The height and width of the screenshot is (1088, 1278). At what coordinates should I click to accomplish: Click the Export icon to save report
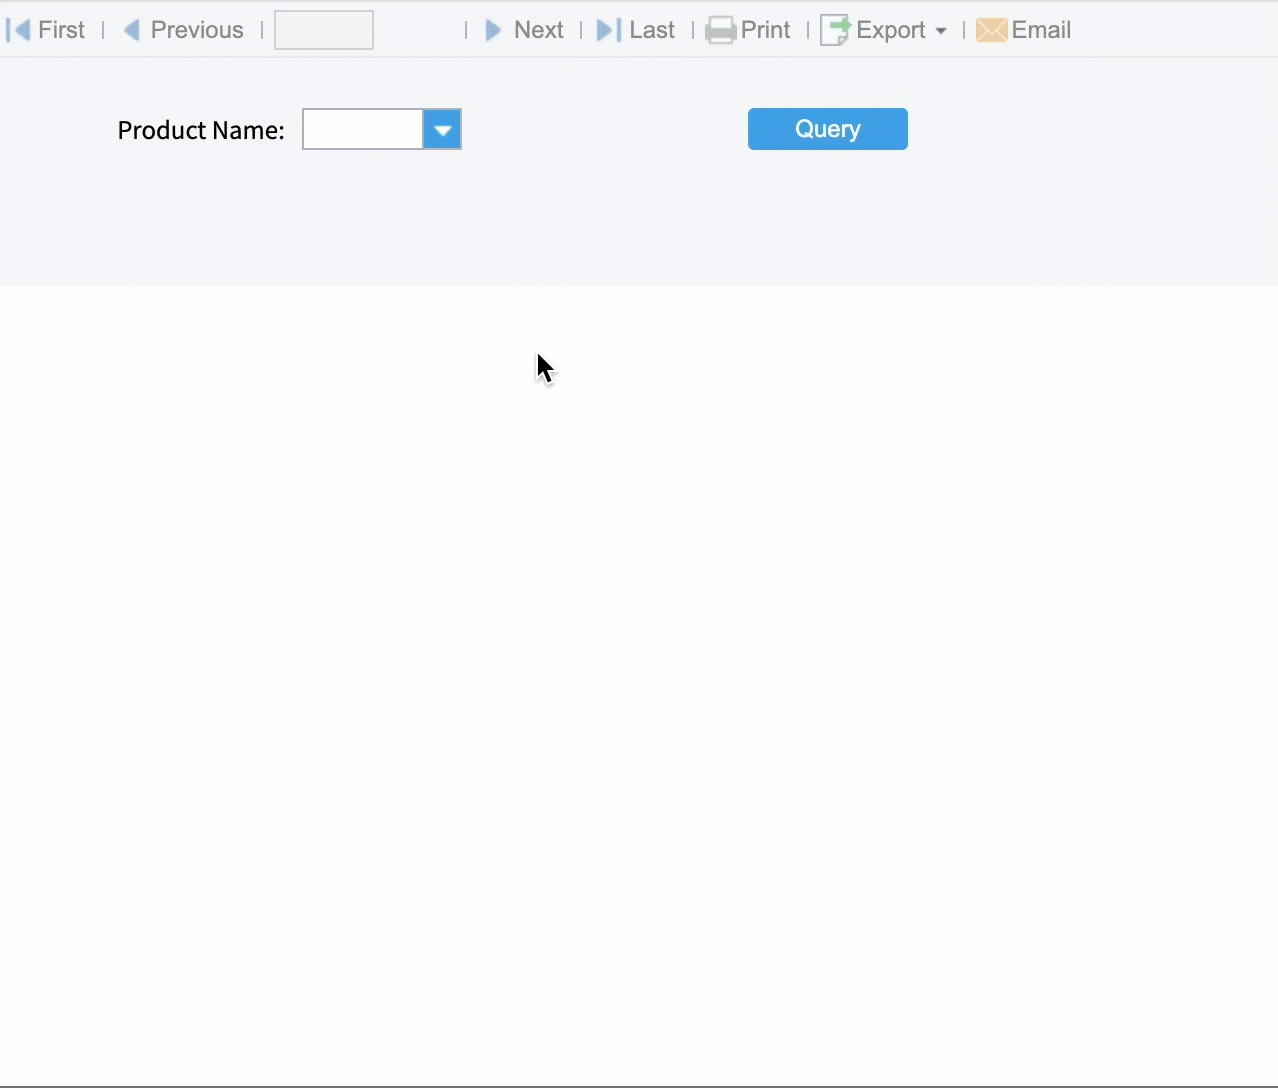click(x=833, y=29)
